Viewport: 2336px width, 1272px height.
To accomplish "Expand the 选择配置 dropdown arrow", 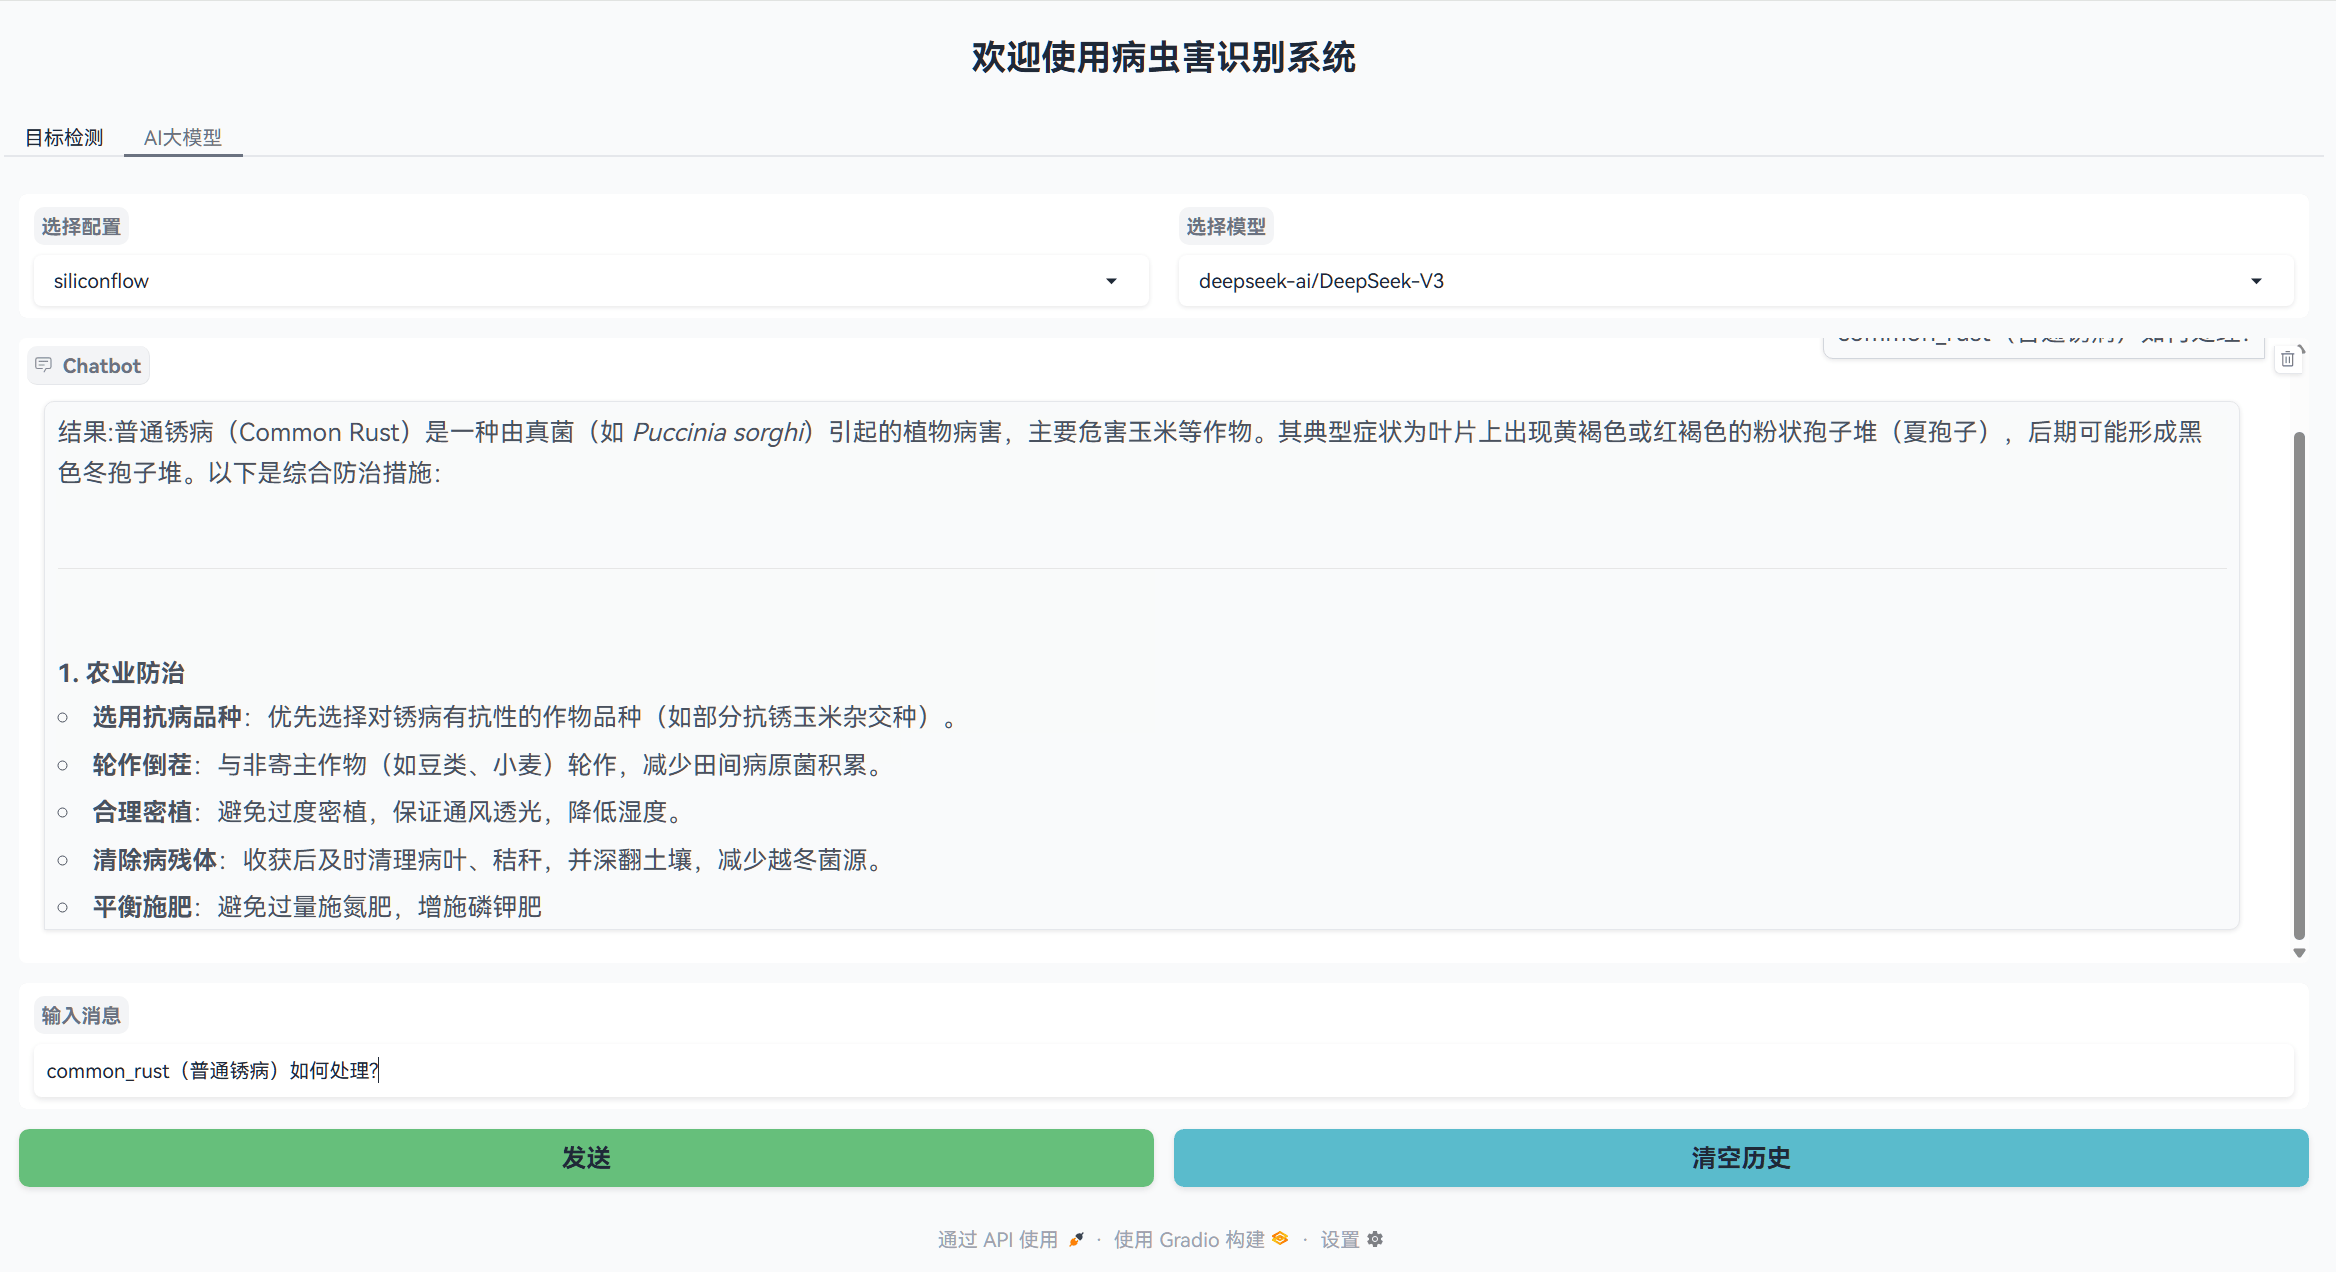I will [x=1111, y=281].
